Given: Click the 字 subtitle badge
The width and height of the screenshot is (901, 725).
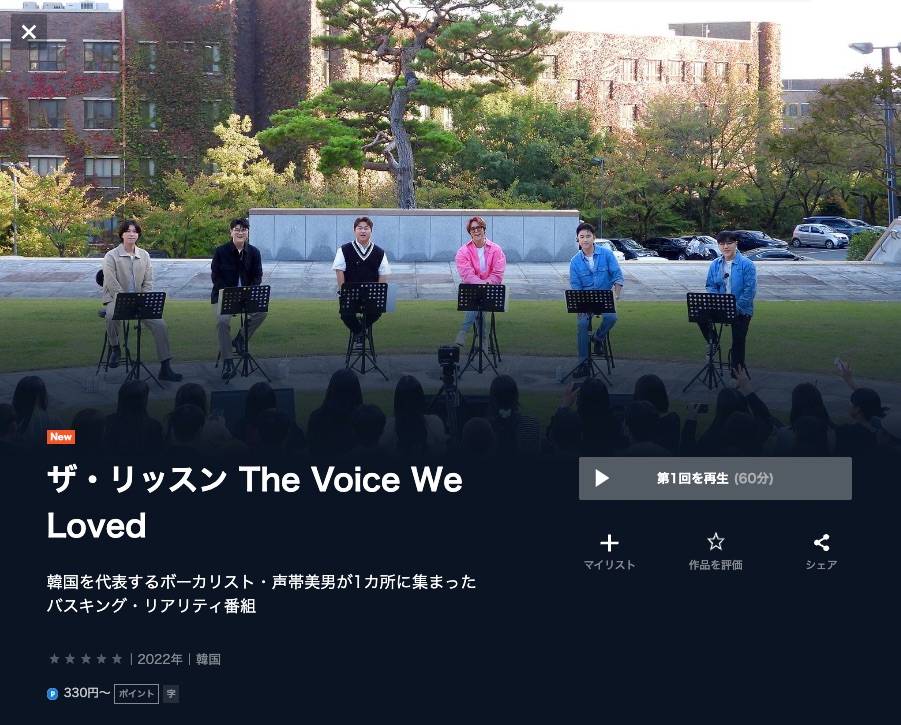Looking at the screenshot, I should point(171,693).
